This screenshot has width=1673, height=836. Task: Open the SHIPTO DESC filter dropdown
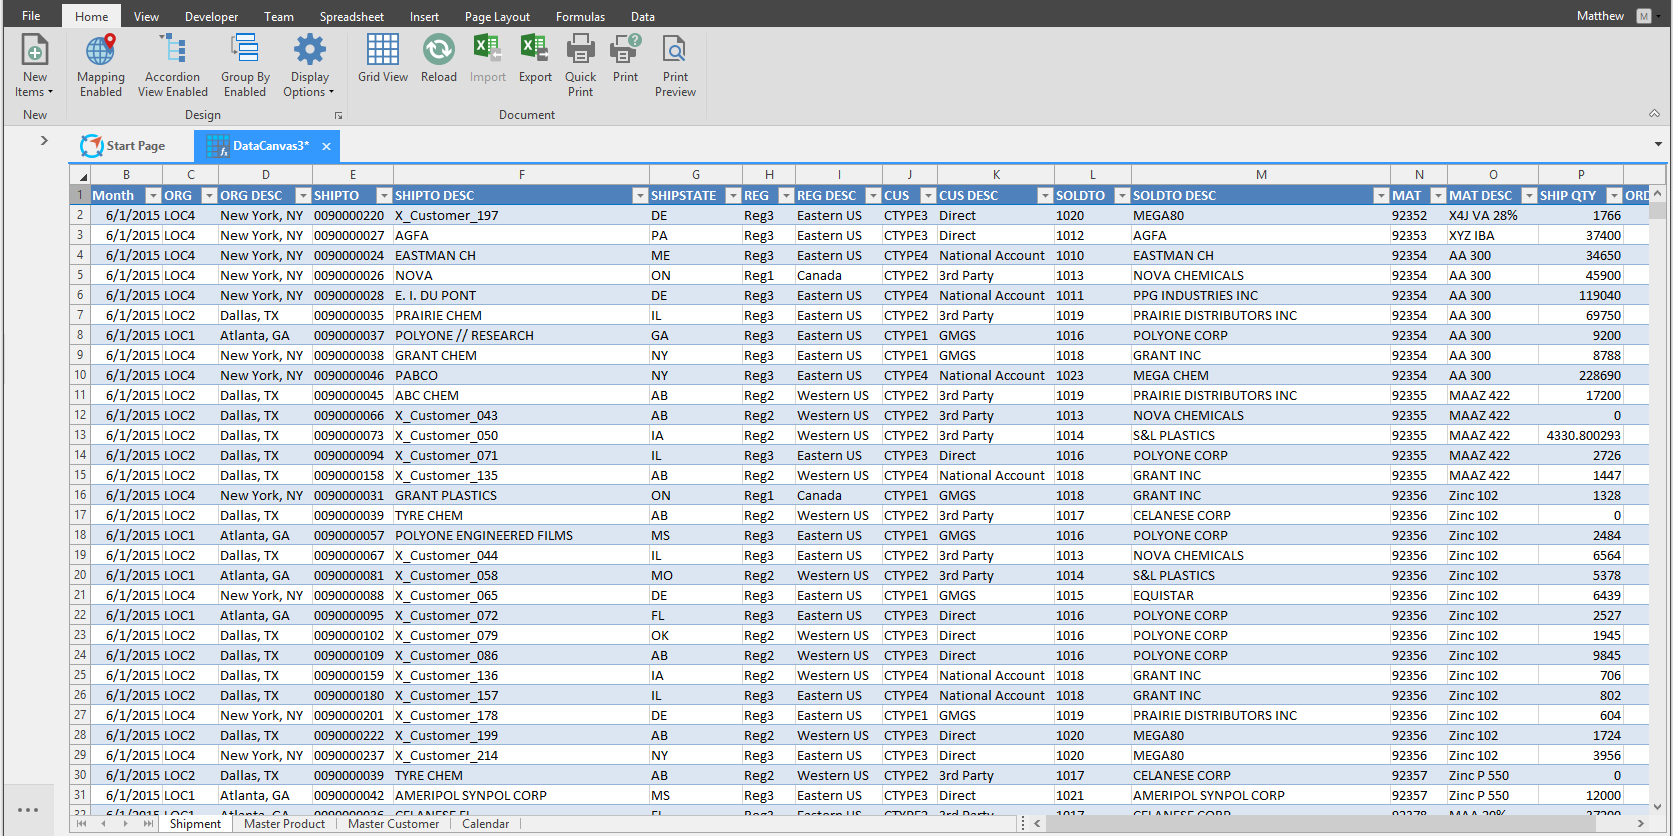click(640, 196)
